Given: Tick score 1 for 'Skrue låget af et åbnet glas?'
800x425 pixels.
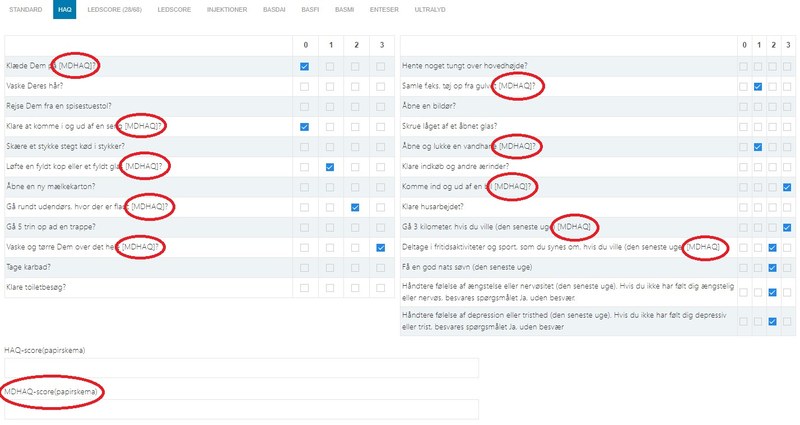Looking at the screenshot, I should (x=758, y=127).
